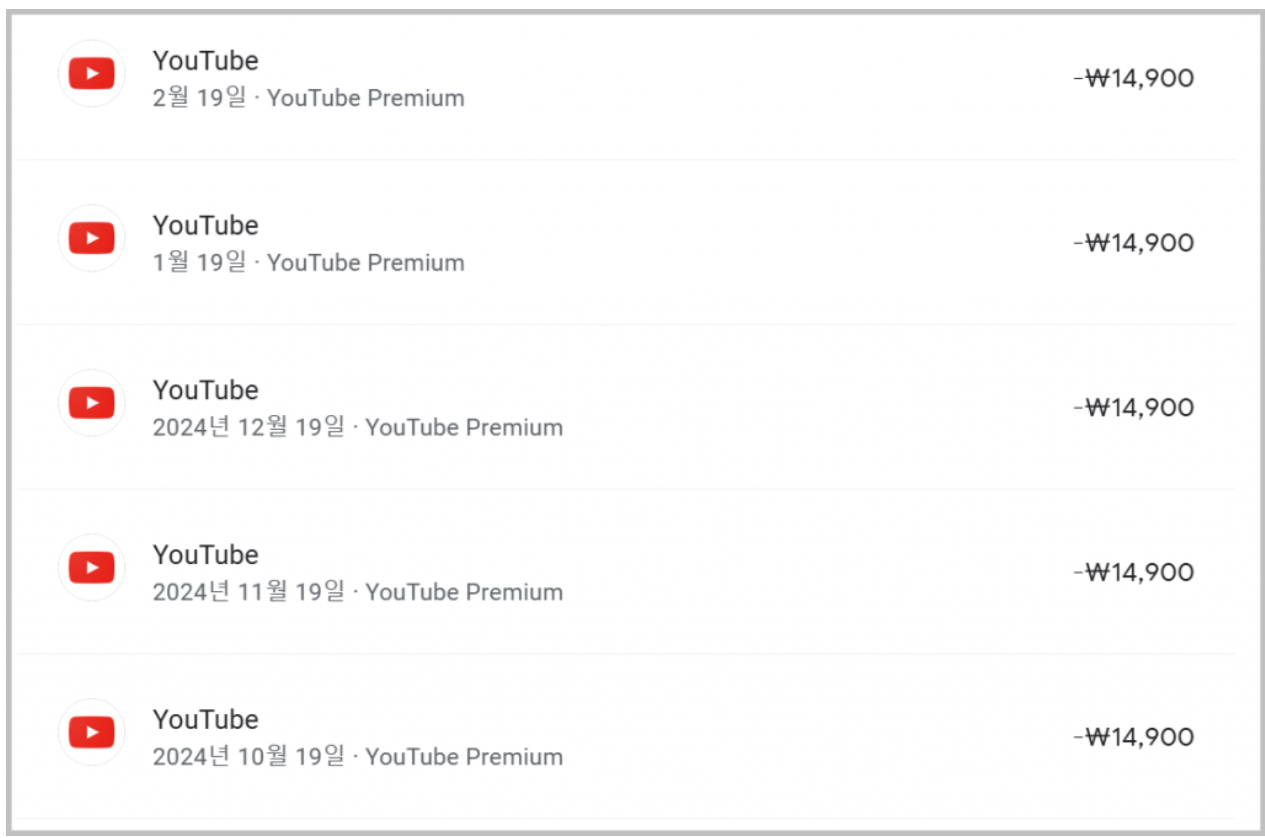The height and width of the screenshot is (838, 1265).
Task: Click the YouTube title in December row
Action: click(x=205, y=390)
